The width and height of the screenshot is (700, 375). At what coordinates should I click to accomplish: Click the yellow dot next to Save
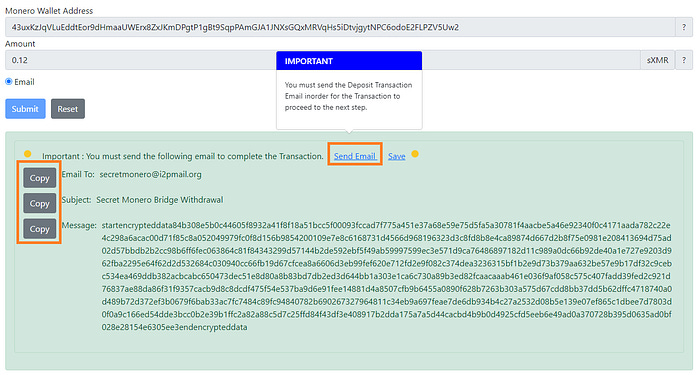(415, 154)
